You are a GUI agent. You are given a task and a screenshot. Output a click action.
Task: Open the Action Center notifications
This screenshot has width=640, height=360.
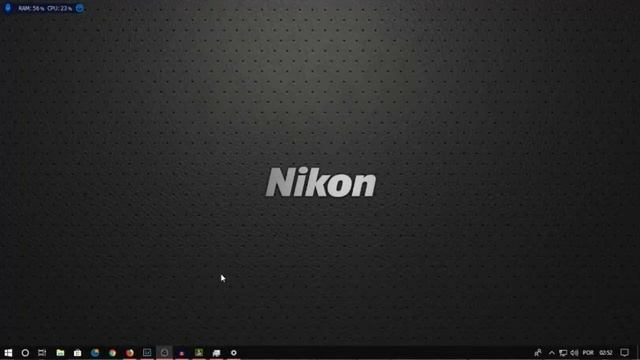tap(624, 353)
